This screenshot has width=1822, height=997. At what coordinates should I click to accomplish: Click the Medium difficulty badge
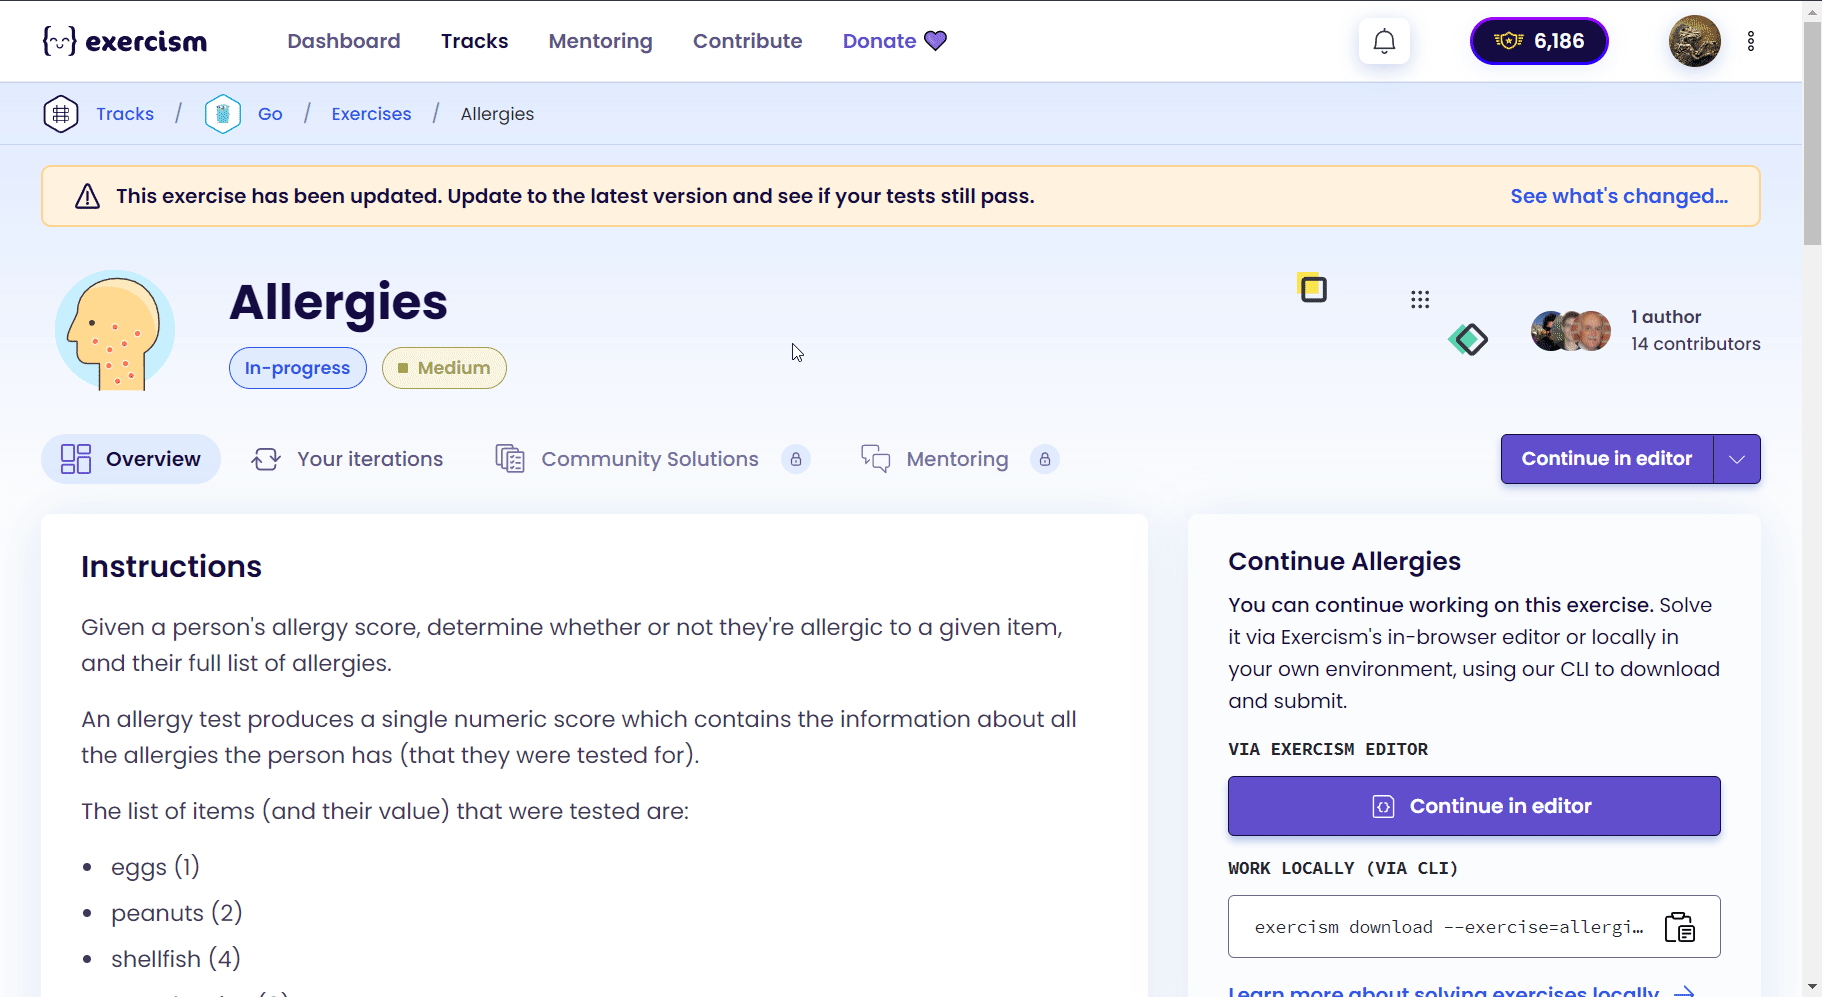coord(444,368)
